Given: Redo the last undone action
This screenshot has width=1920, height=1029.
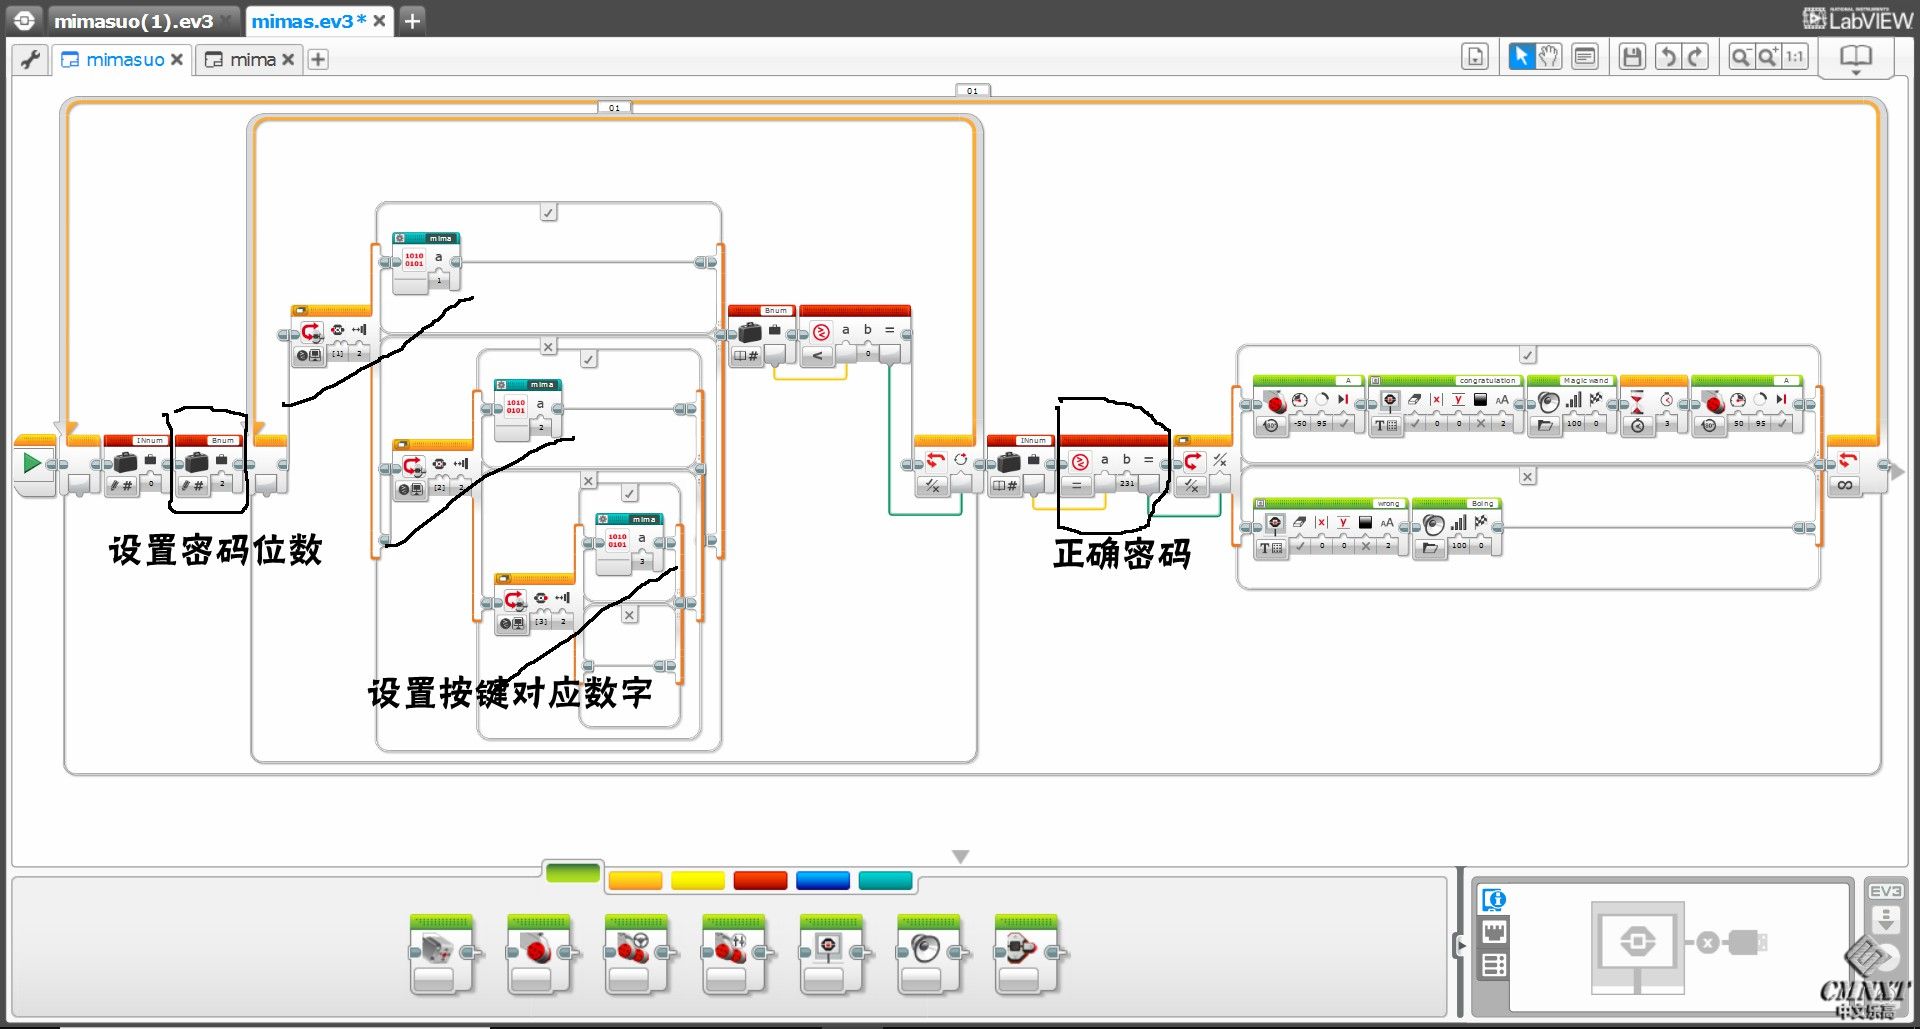Looking at the screenshot, I should 1695,57.
